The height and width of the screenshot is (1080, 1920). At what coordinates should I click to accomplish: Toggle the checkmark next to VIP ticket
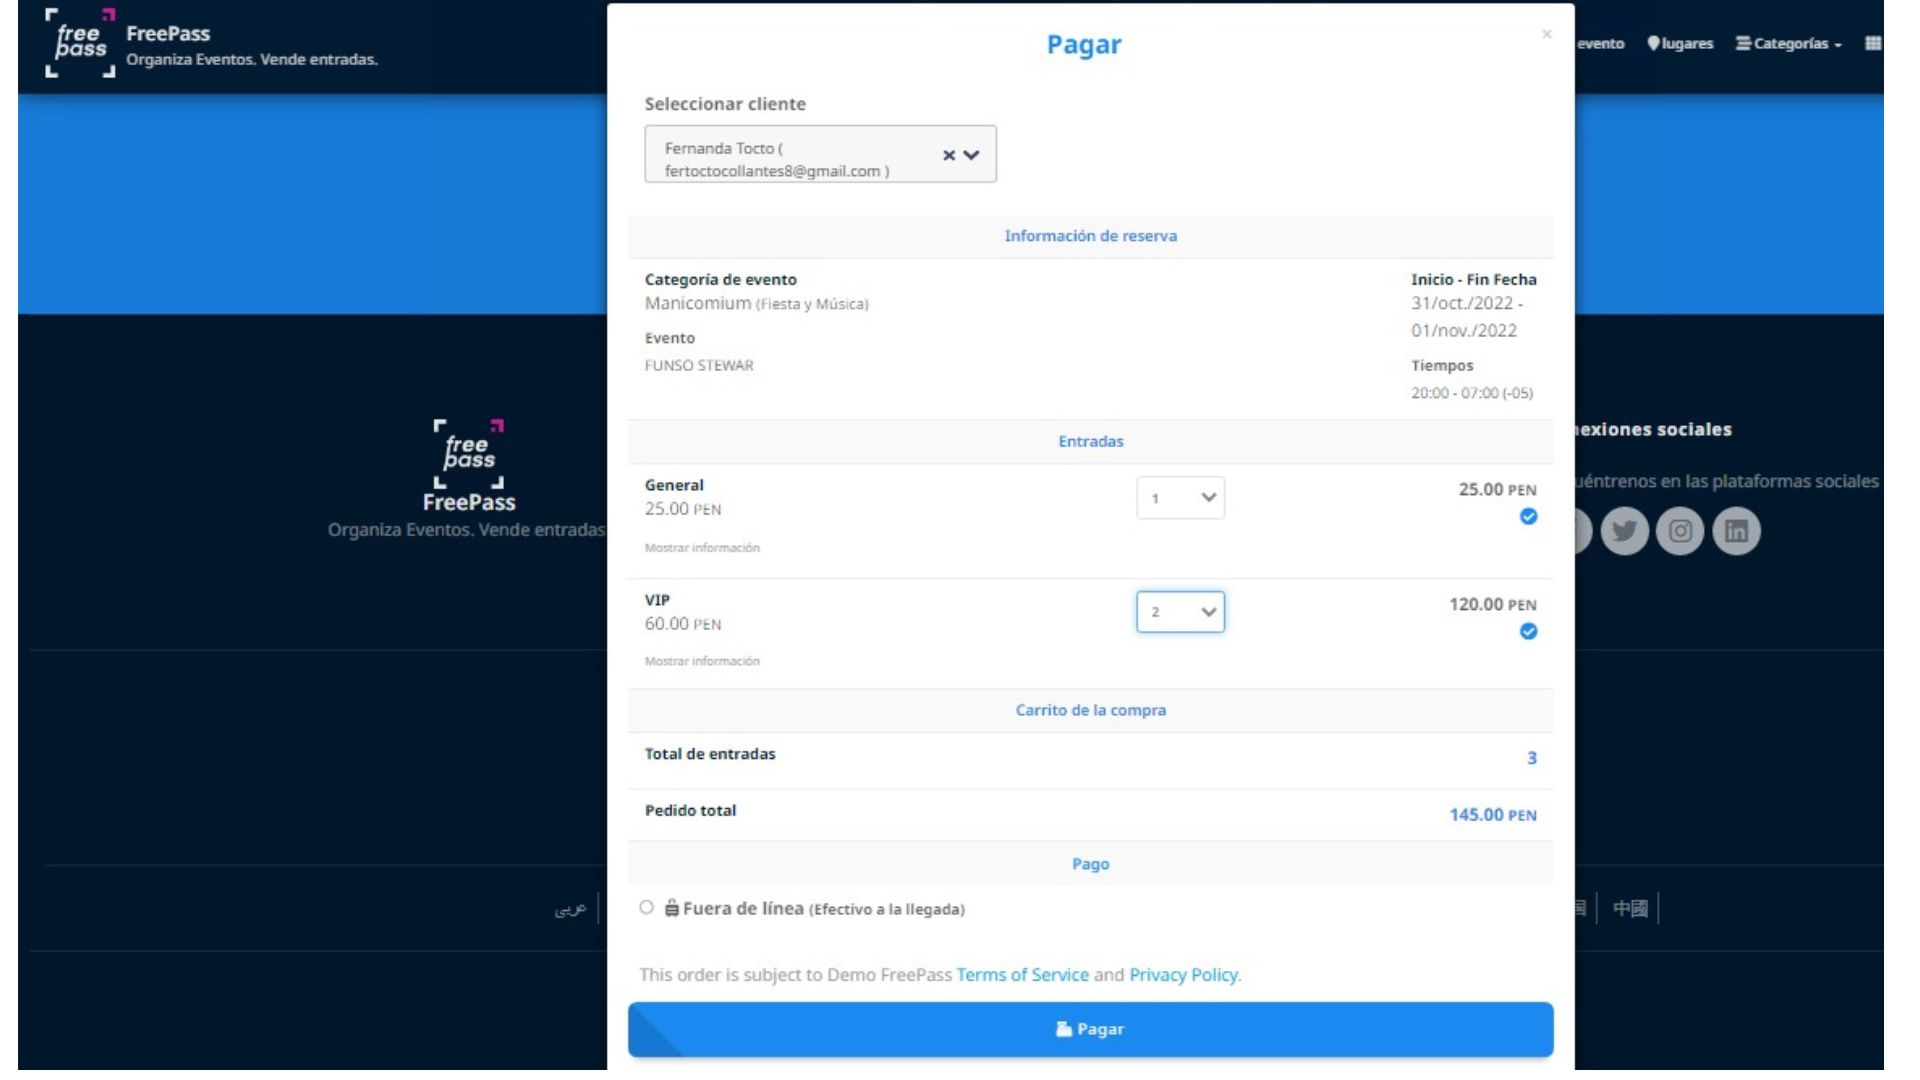1529,631
